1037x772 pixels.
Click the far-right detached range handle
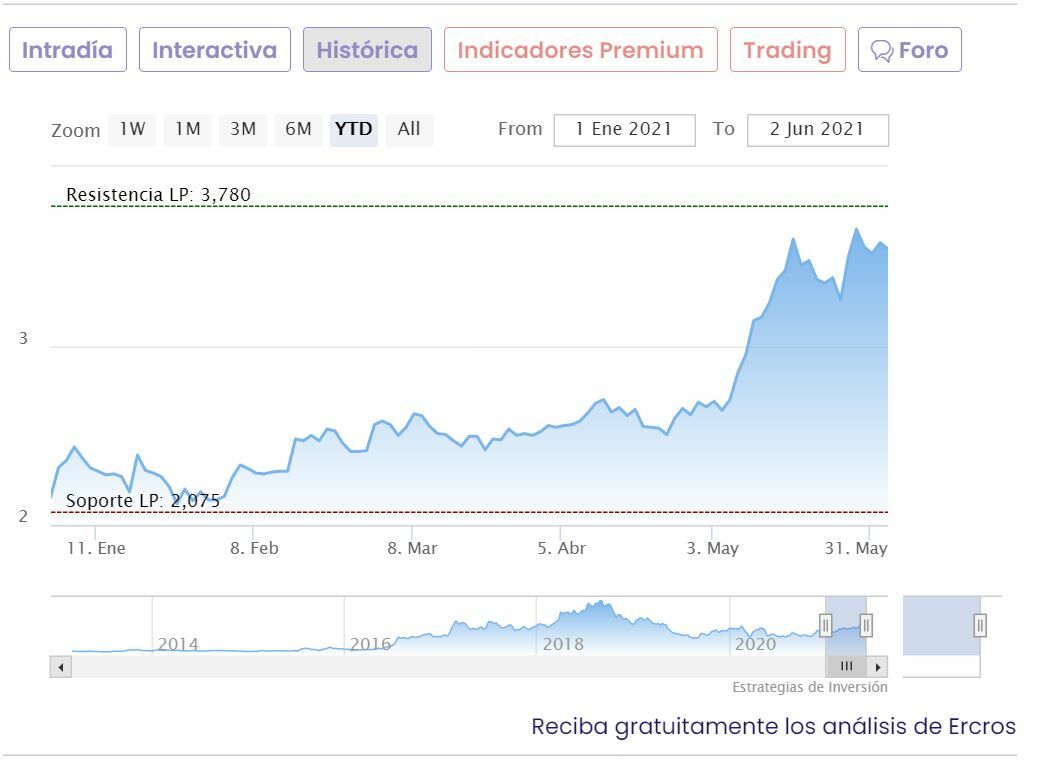tap(980, 625)
